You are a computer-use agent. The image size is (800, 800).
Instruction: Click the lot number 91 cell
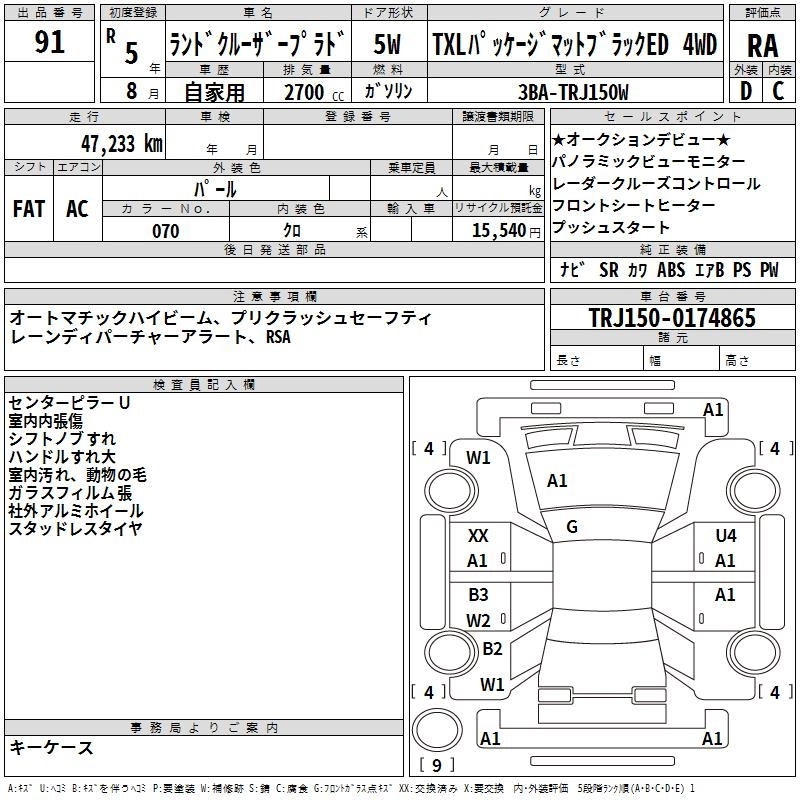point(49,41)
